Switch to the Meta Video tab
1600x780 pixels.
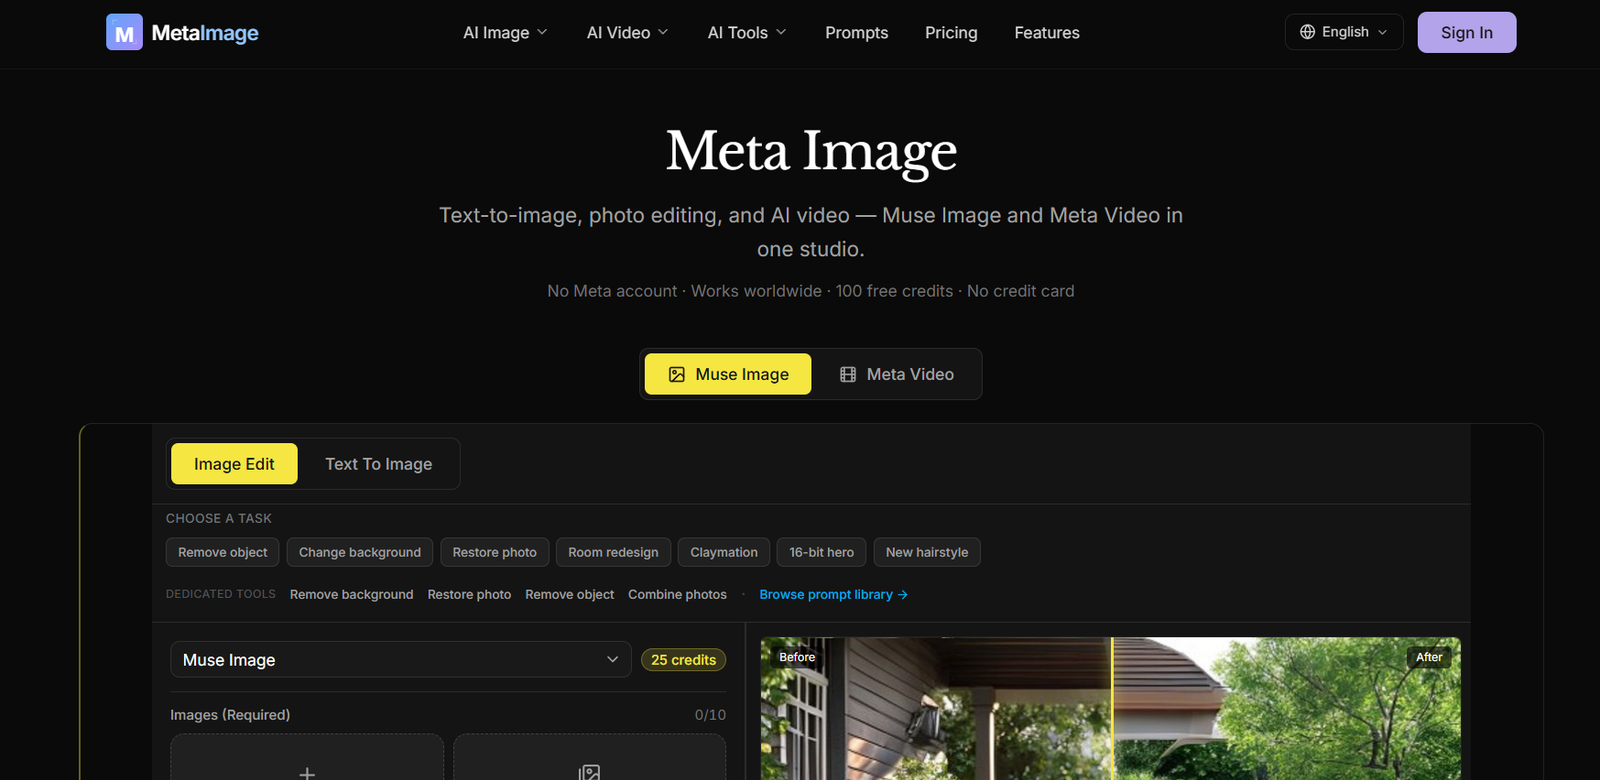tap(897, 374)
